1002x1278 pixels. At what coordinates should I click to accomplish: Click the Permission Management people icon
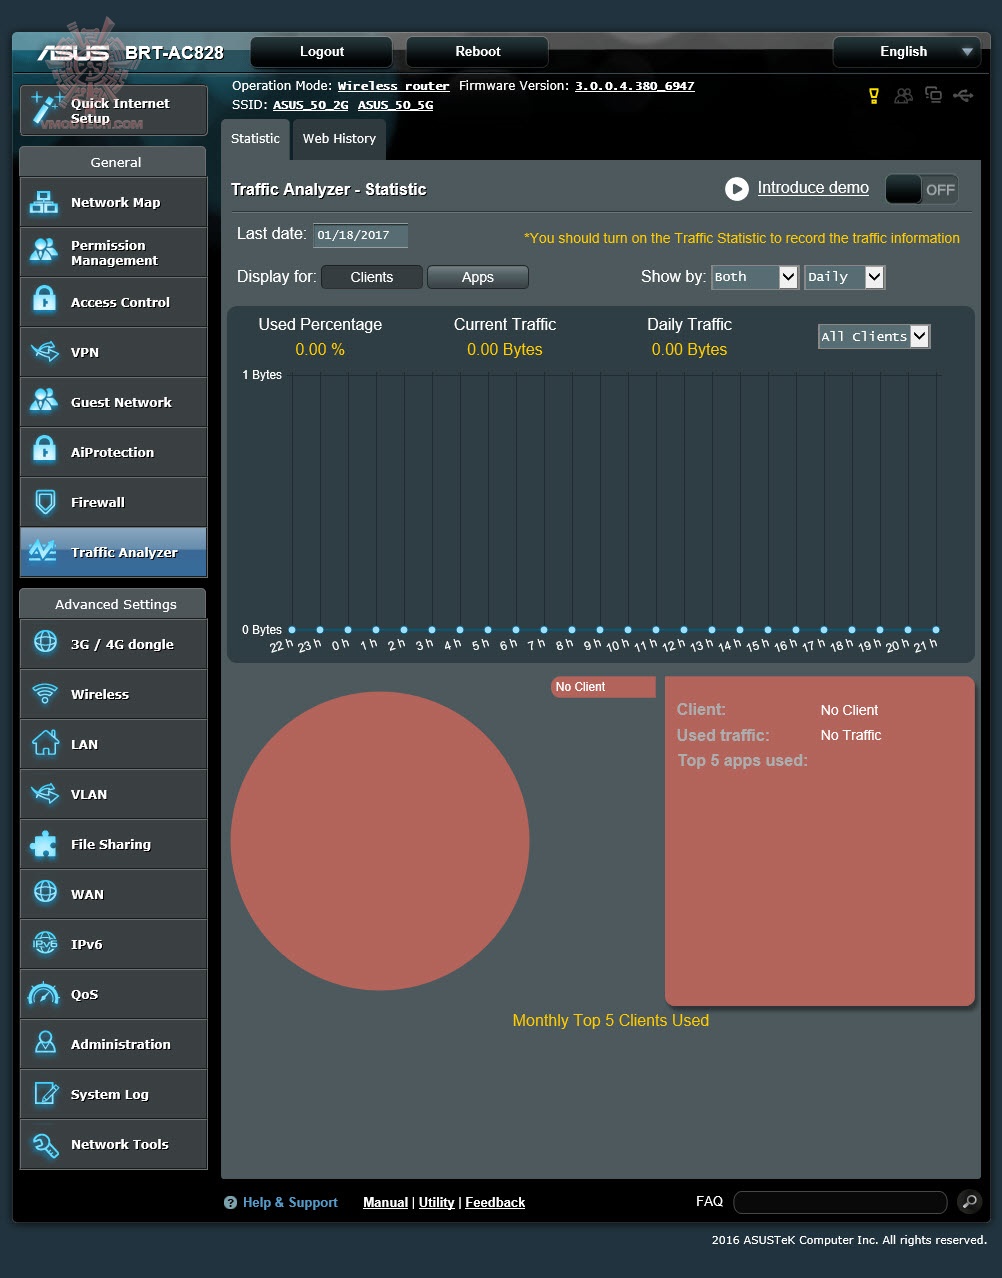click(44, 251)
